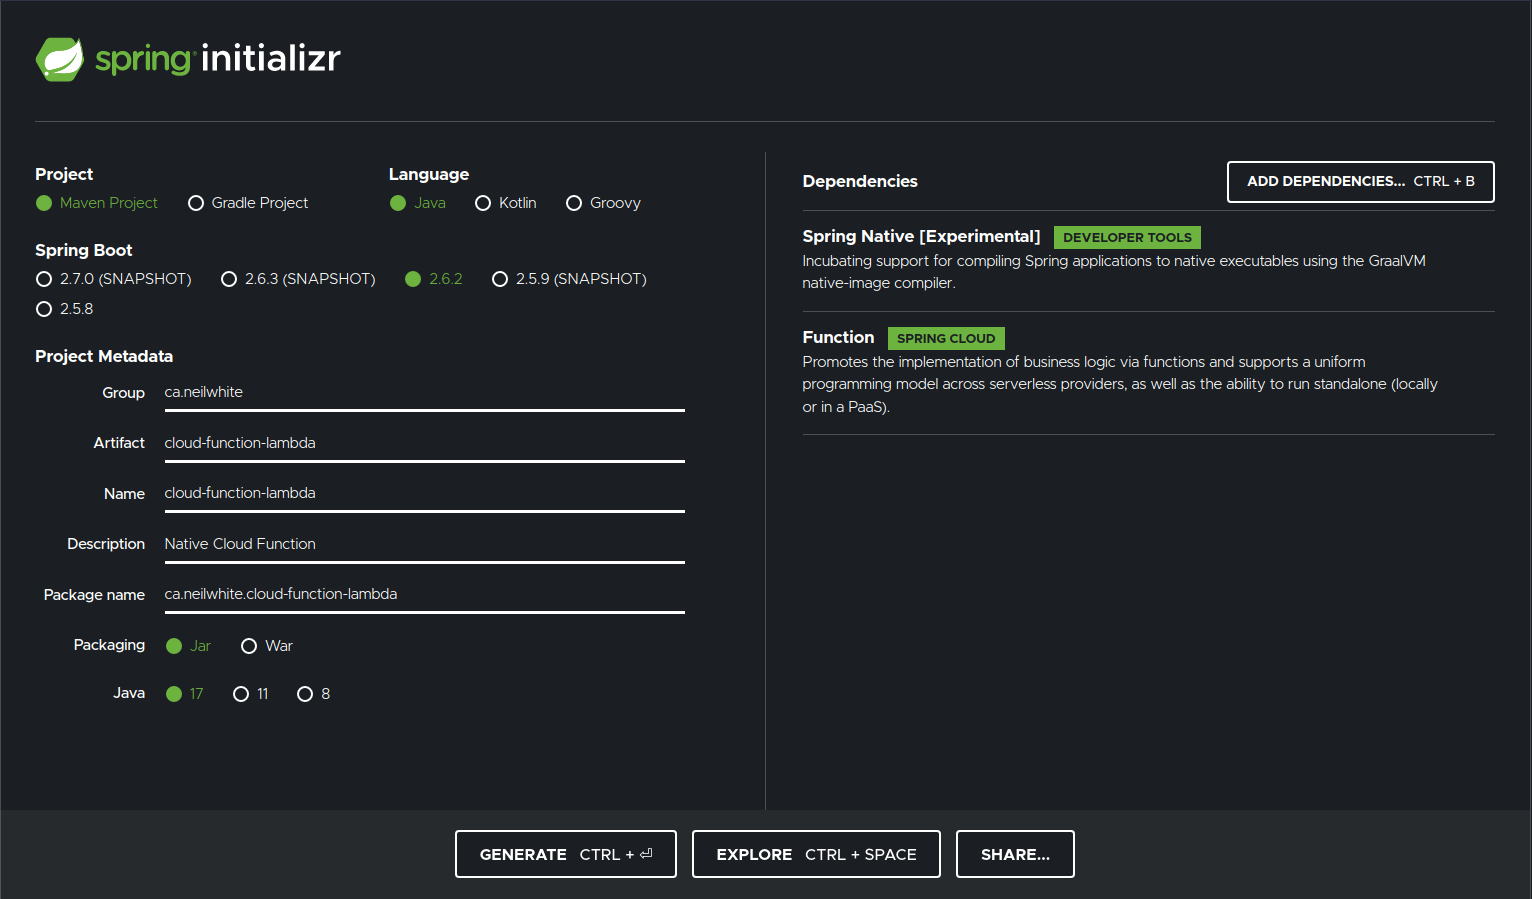Edit the Package name input field

424,594
